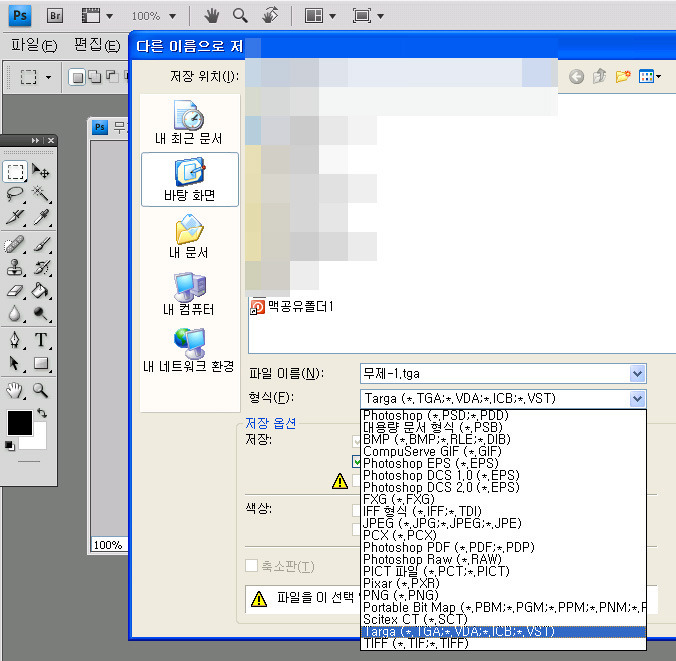The height and width of the screenshot is (661, 676).
Task: Select the Rectangular Marquee tool in toolbox
Action: click(16, 172)
